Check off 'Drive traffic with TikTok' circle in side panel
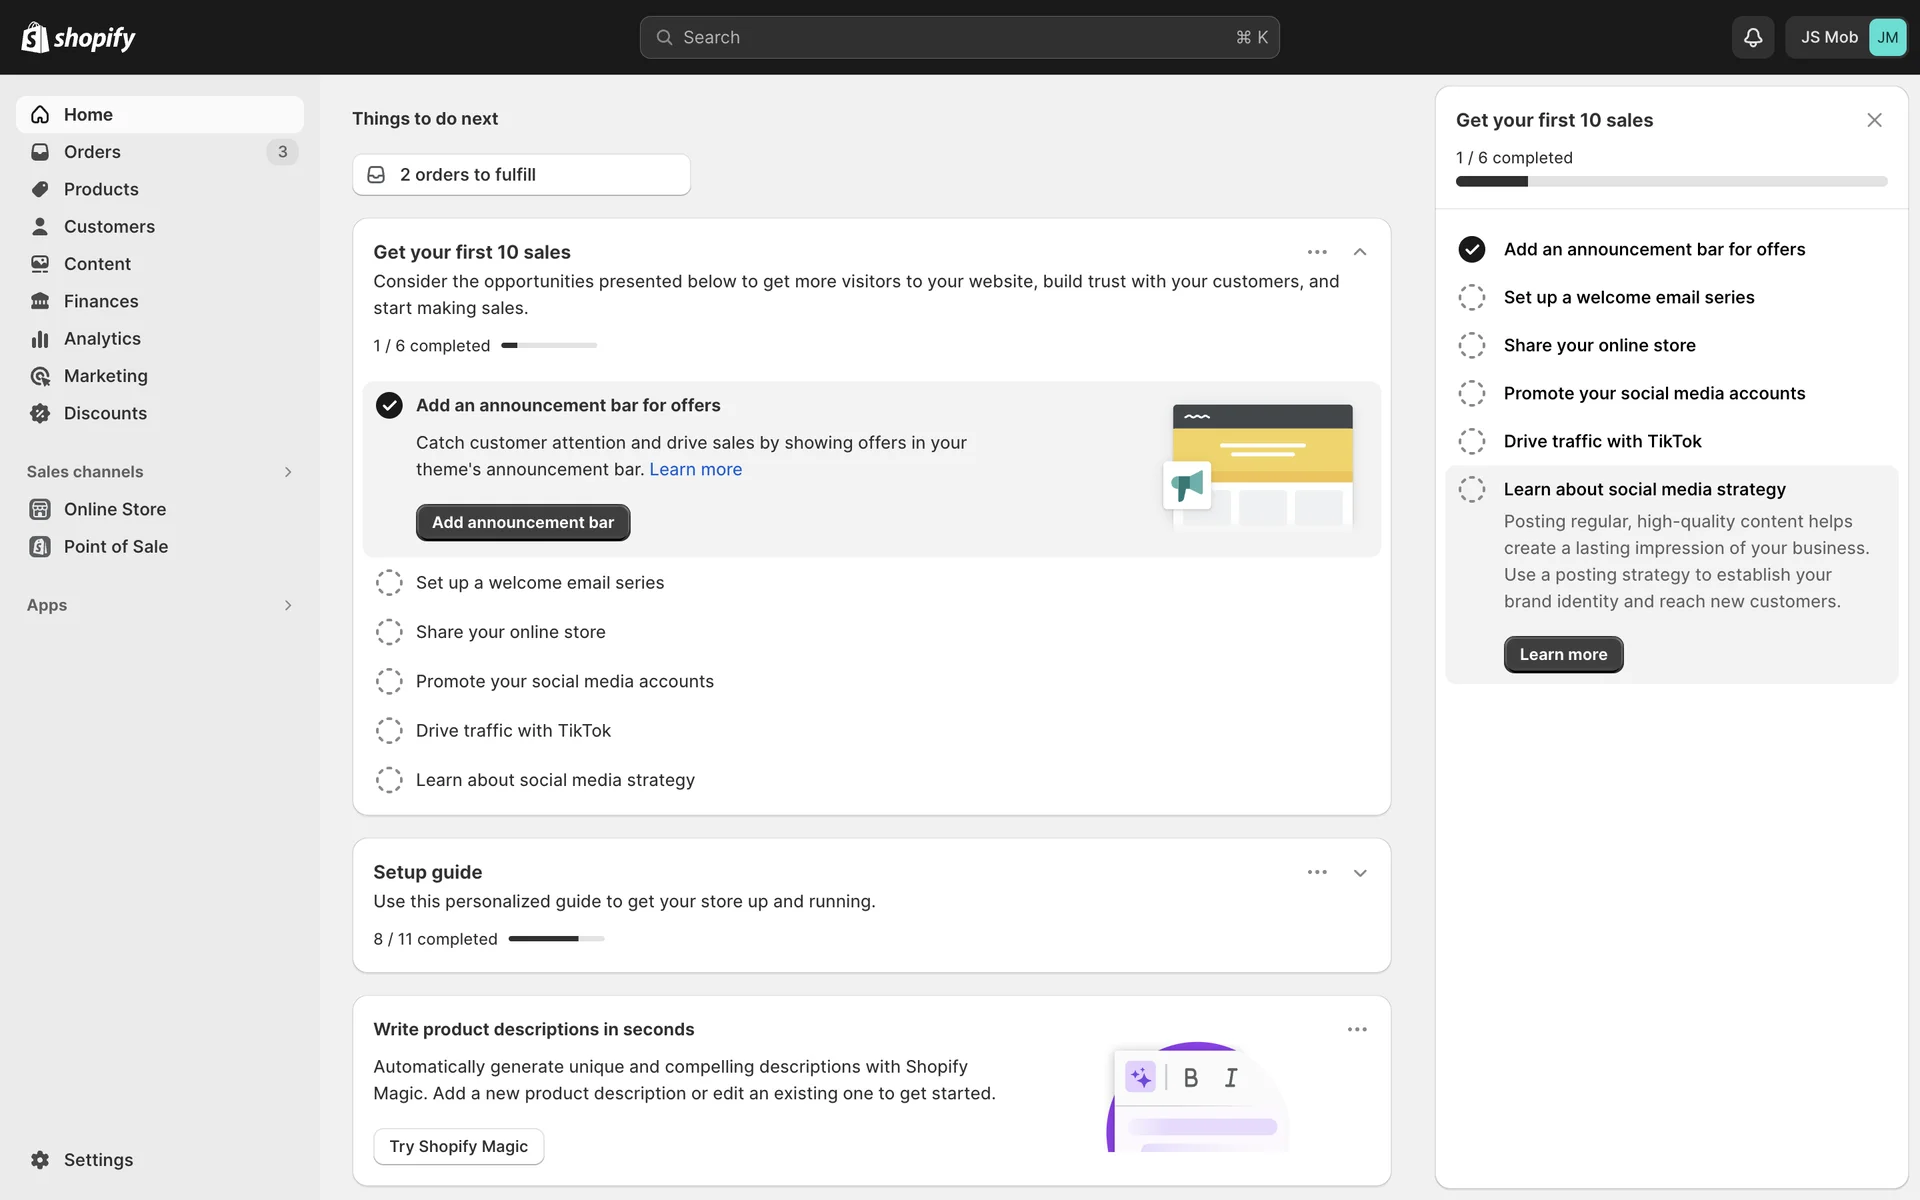 tap(1471, 441)
